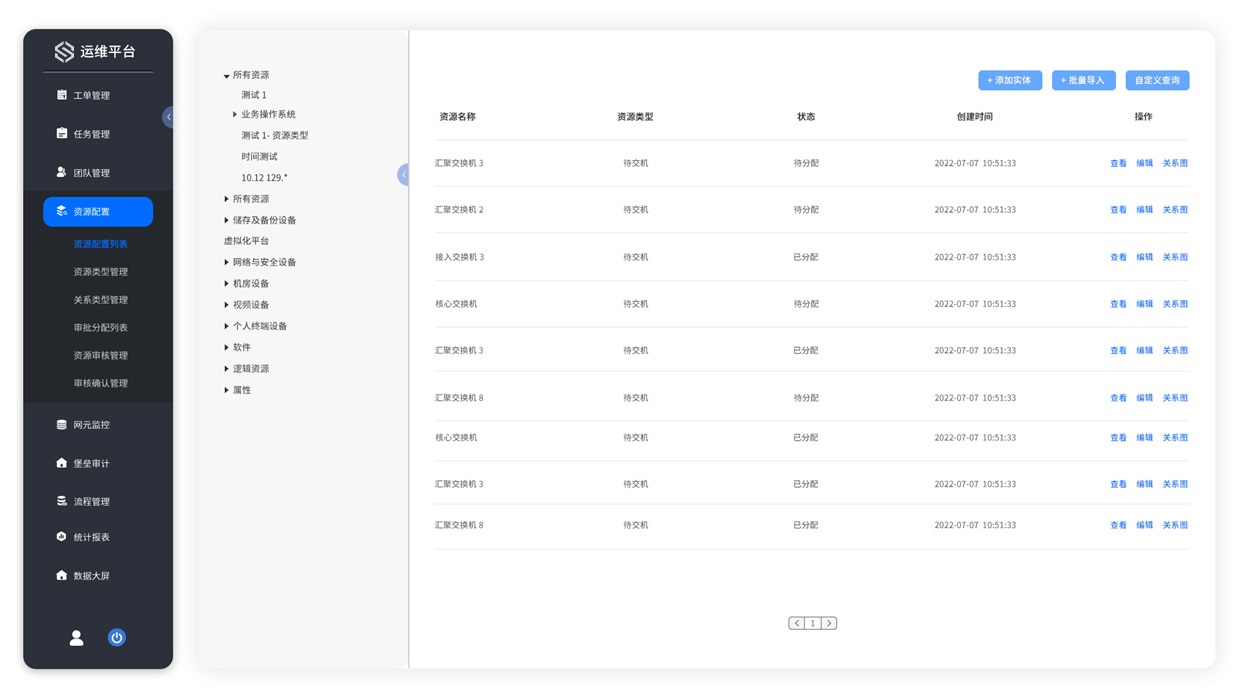The width and height of the screenshot is (1240, 700).
Task: Collapse the left sidebar with arrow handle
Action: (x=168, y=117)
